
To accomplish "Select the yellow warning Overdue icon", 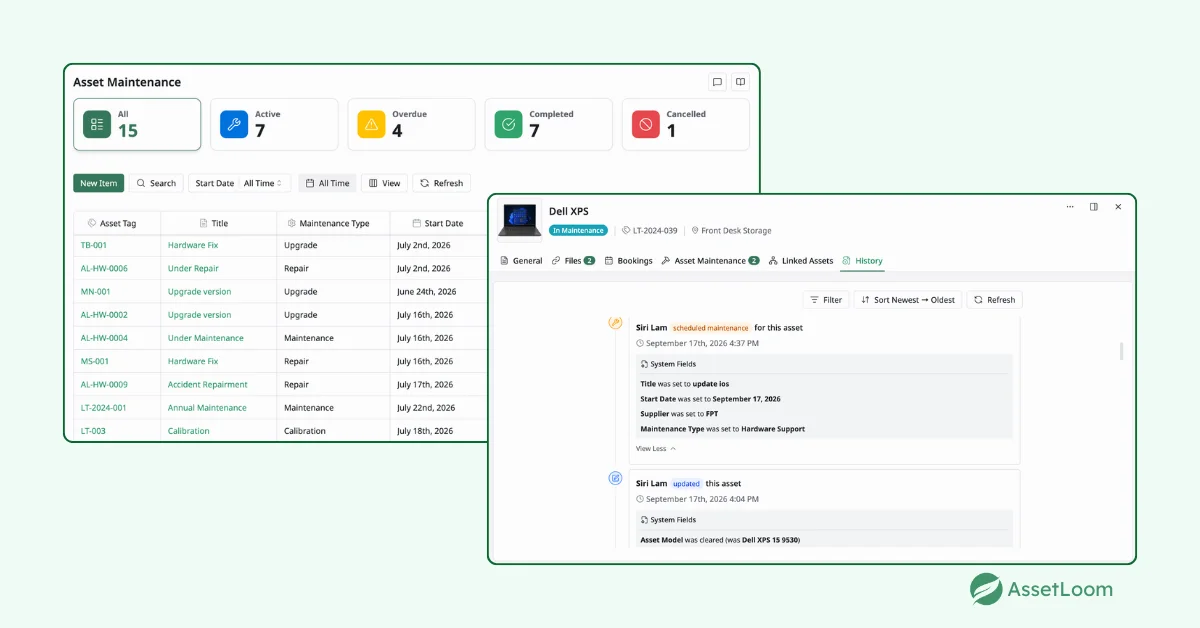I will [371, 124].
